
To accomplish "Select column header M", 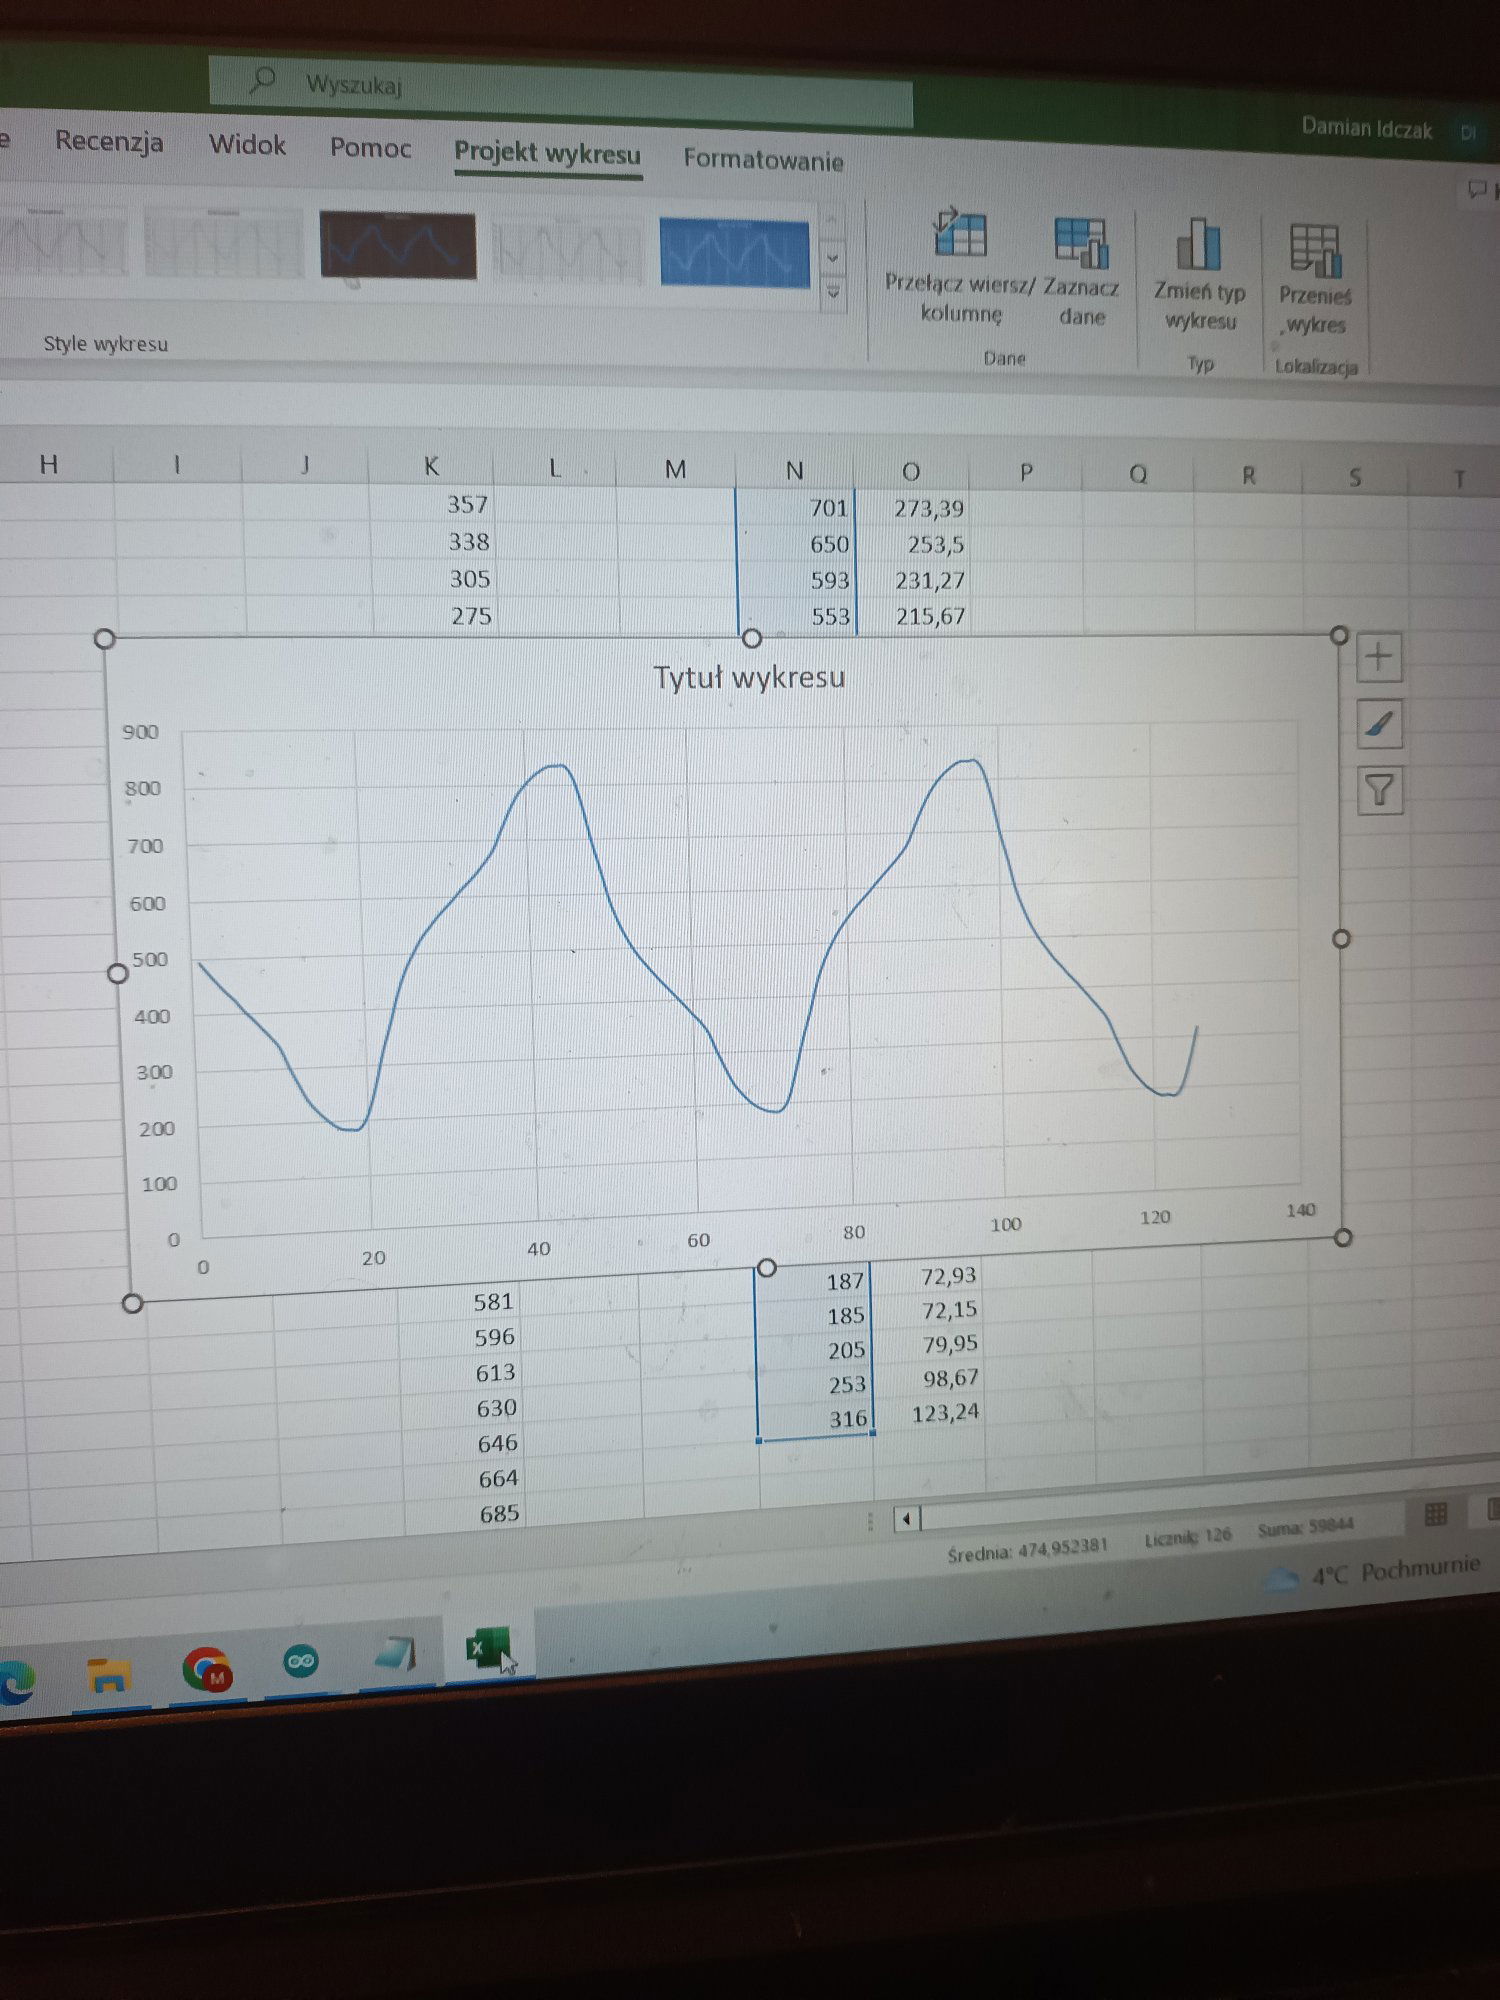I will click(x=676, y=469).
